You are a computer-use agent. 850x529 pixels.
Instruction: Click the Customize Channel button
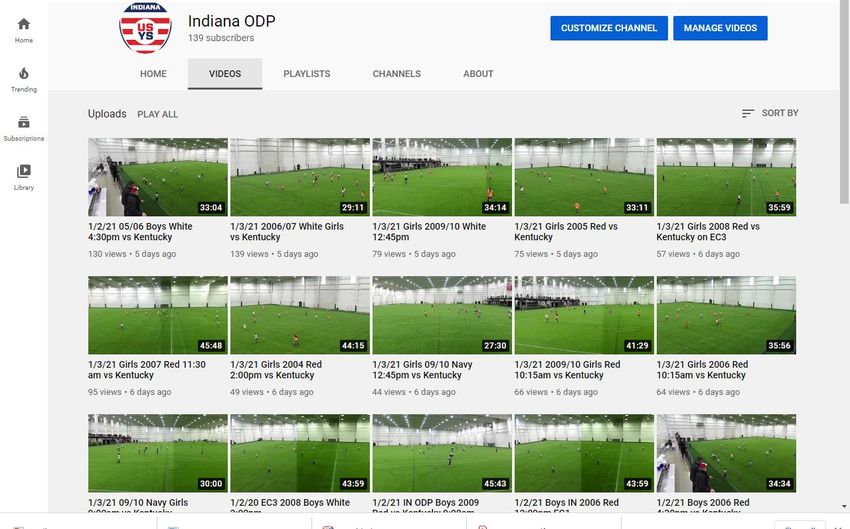tap(608, 28)
